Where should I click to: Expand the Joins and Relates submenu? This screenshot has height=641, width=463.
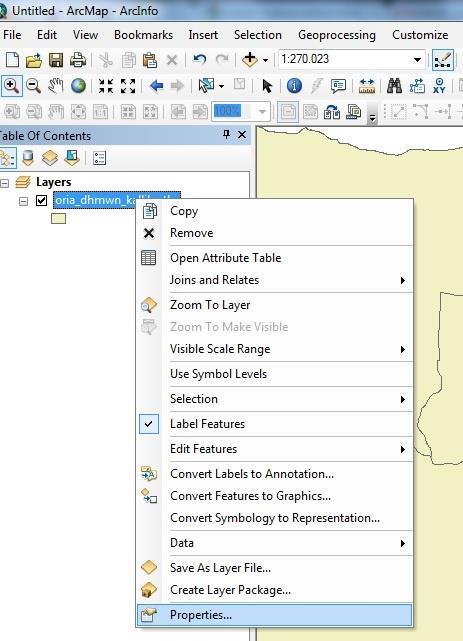tap(403, 280)
